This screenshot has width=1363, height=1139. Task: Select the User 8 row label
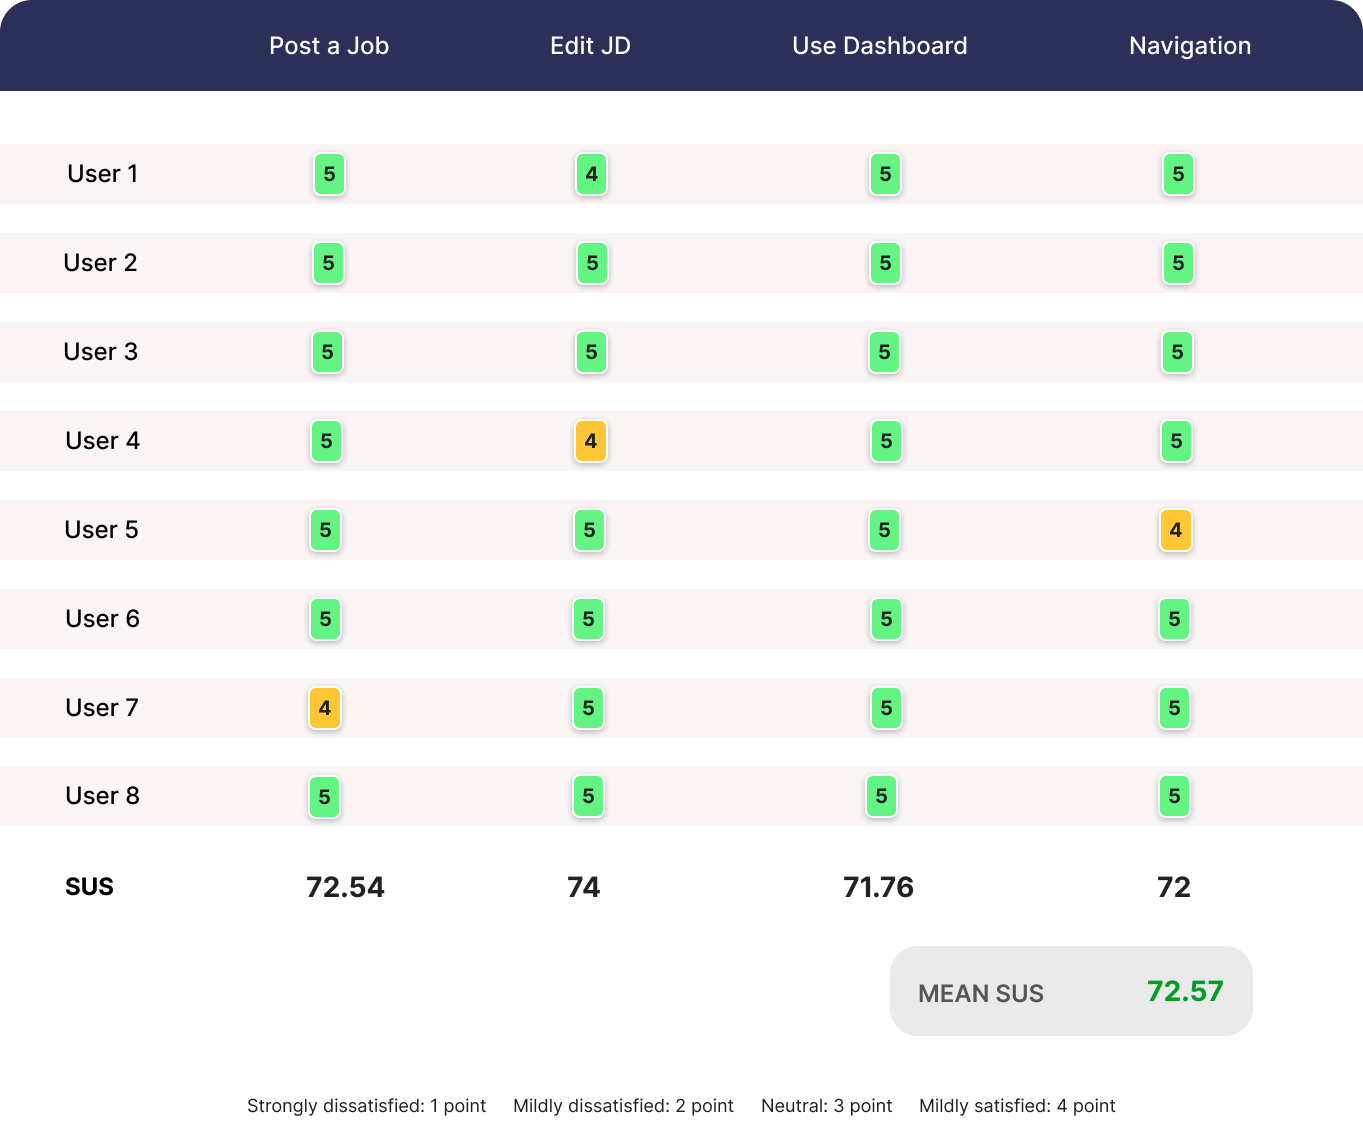point(102,796)
